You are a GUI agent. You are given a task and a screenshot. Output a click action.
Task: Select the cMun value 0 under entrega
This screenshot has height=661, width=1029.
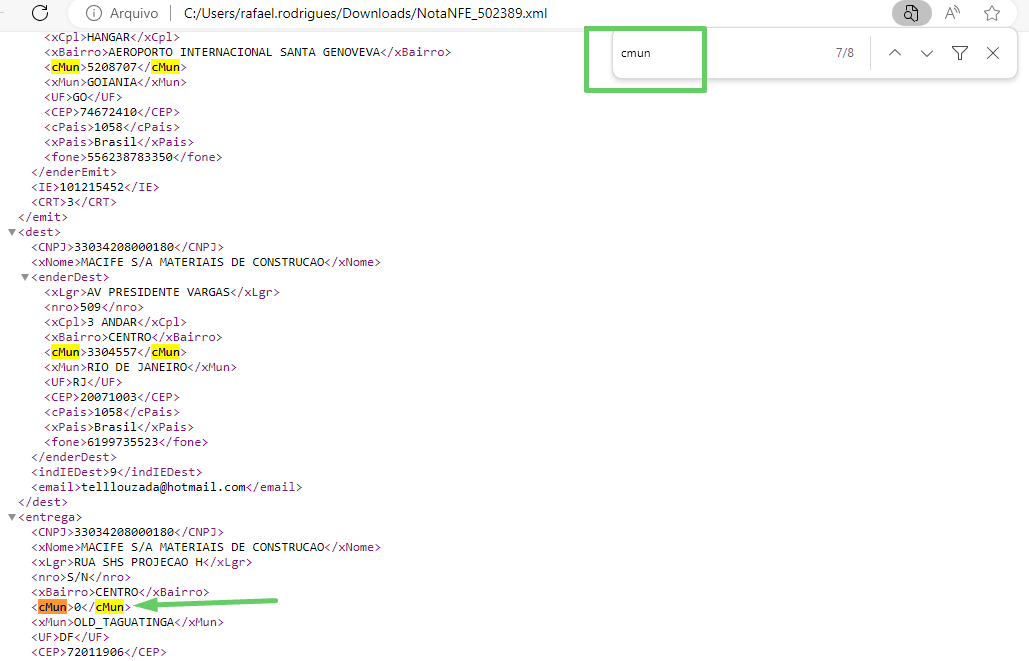pyautogui.click(x=78, y=607)
